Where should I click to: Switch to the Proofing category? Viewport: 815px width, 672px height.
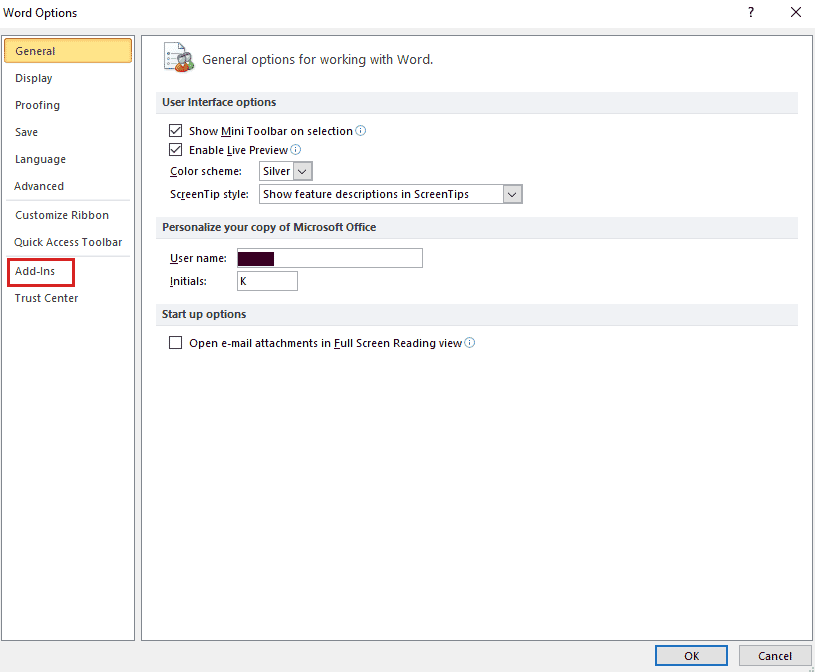click(x=37, y=105)
